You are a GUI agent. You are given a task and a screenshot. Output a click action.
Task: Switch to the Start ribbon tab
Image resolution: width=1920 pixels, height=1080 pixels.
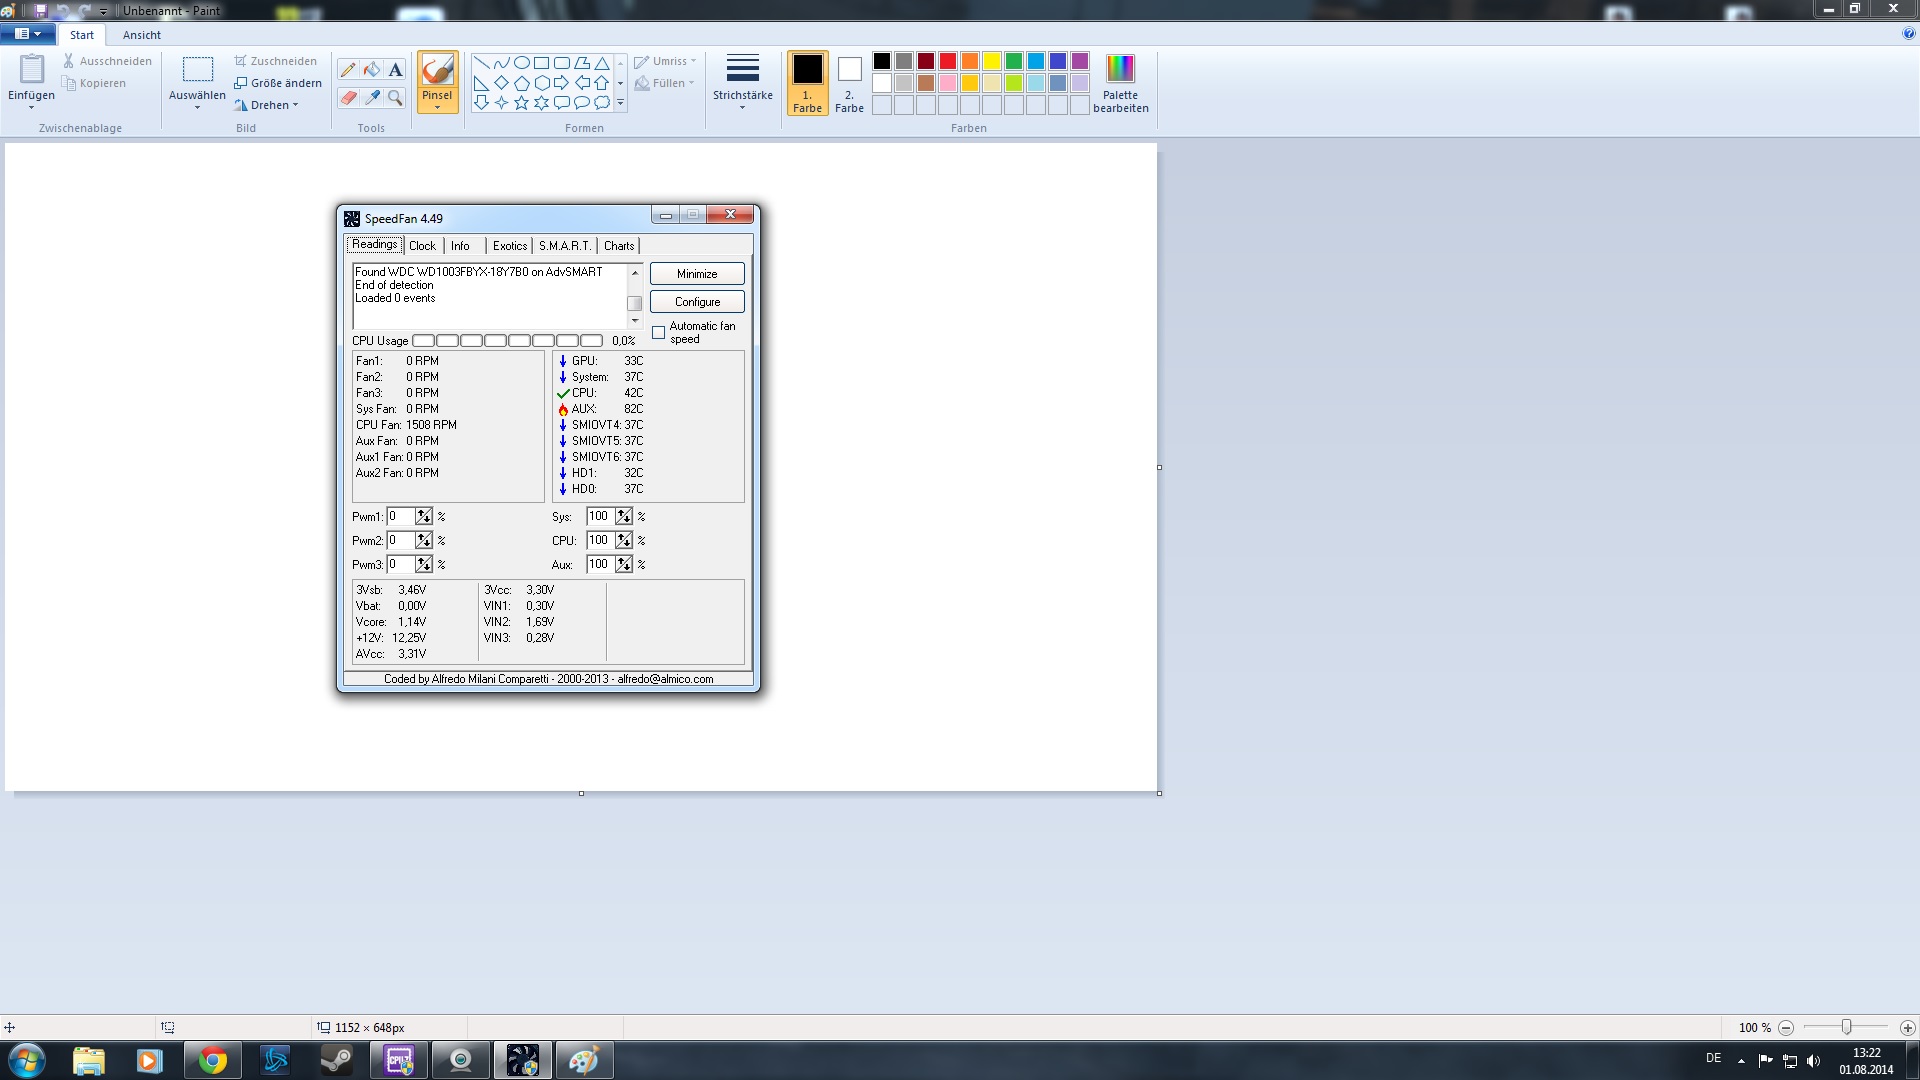pyautogui.click(x=82, y=35)
